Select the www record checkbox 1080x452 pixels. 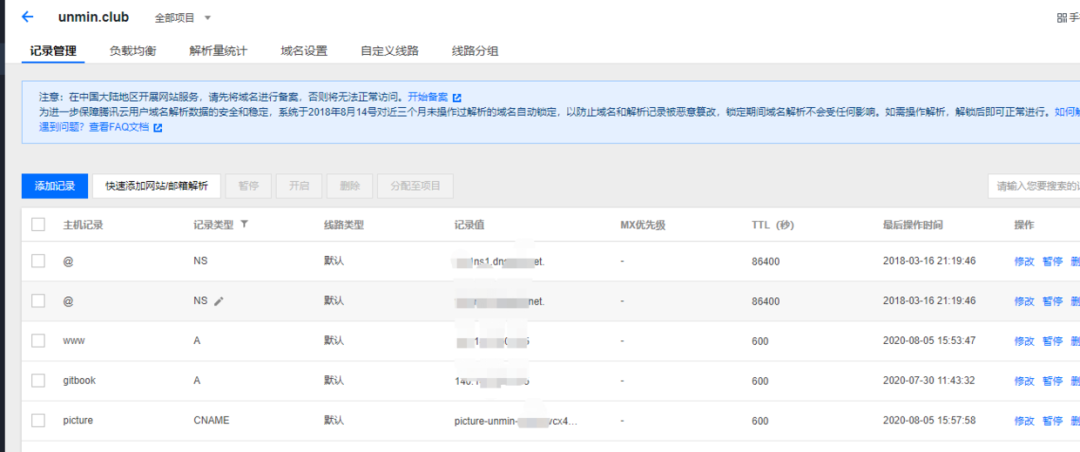click(39, 341)
